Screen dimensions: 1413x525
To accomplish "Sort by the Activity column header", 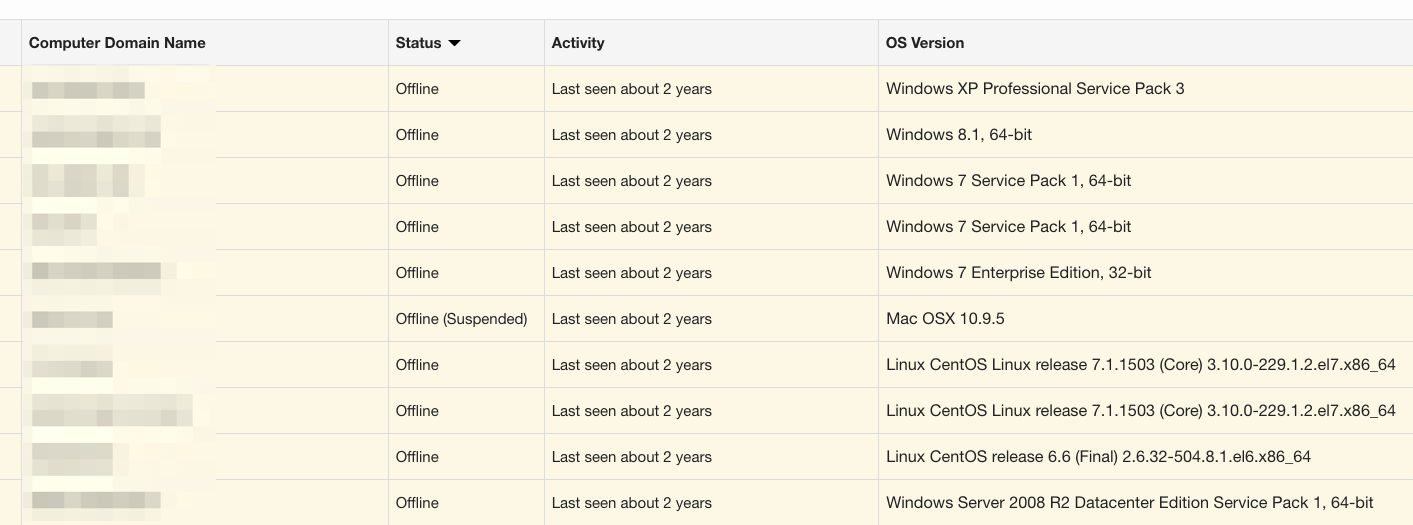I will pyautogui.click(x=578, y=43).
